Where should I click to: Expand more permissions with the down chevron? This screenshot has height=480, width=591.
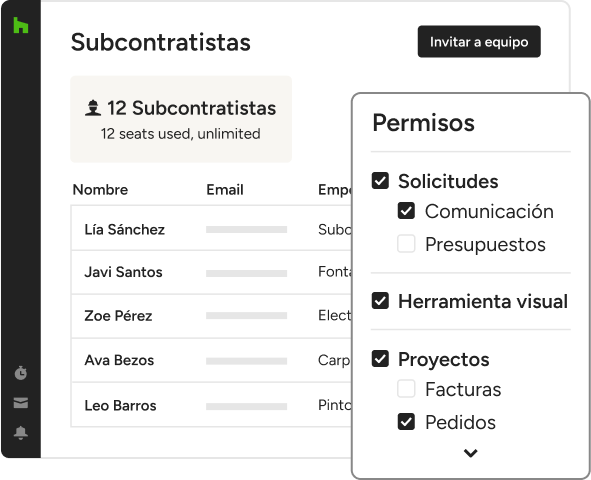470,452
